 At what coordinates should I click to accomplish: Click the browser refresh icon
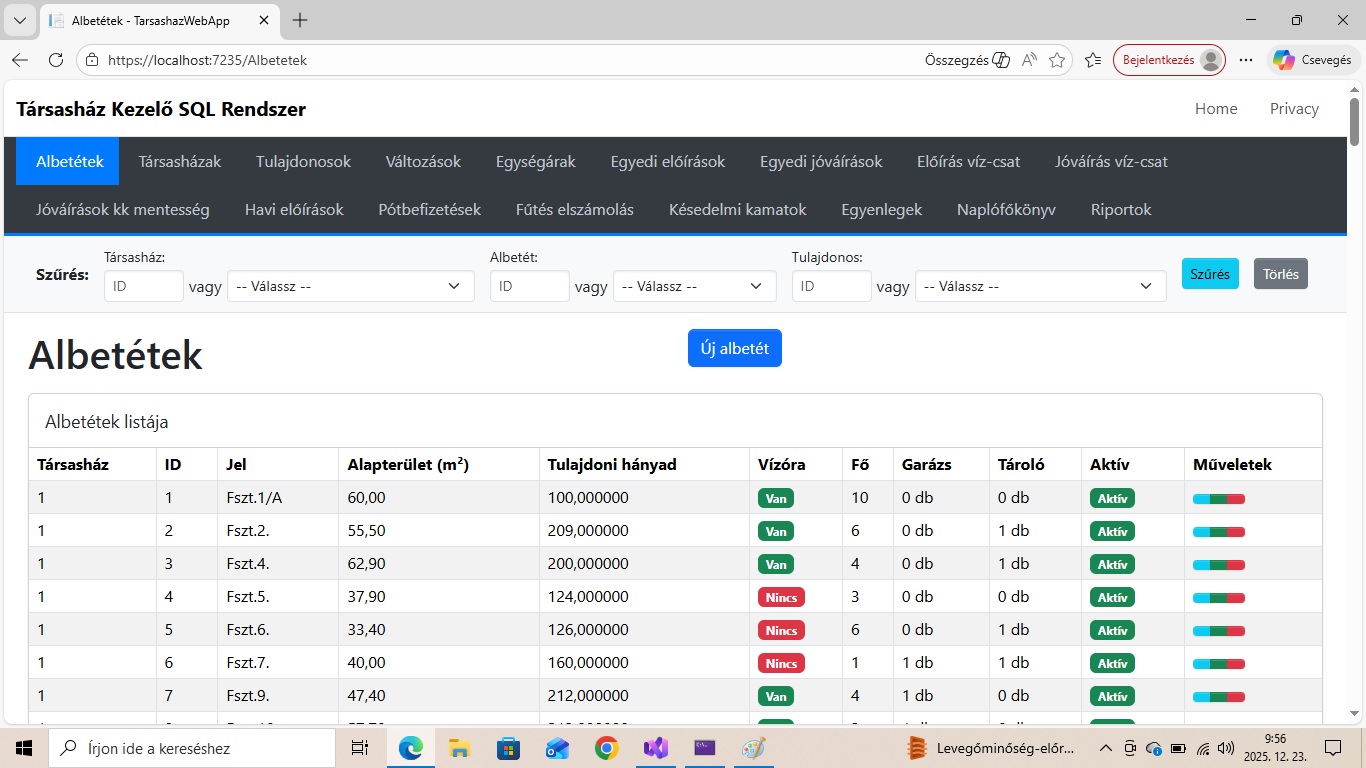(x=56, y=60)
